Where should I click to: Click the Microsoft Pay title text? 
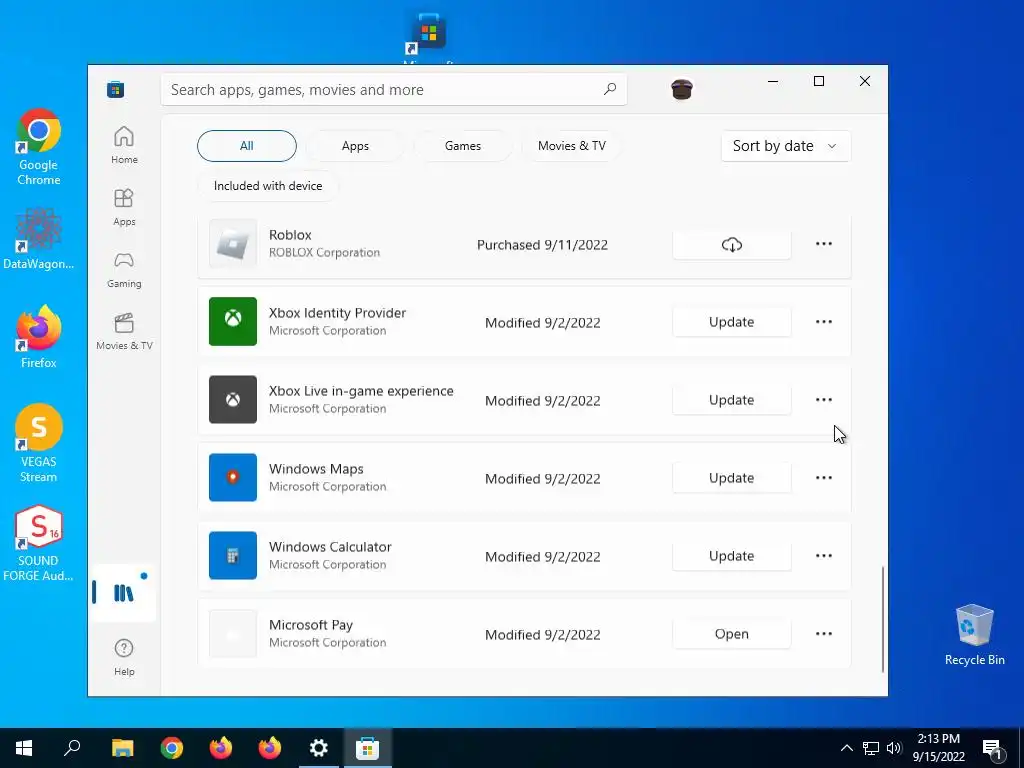pos(311,625)
